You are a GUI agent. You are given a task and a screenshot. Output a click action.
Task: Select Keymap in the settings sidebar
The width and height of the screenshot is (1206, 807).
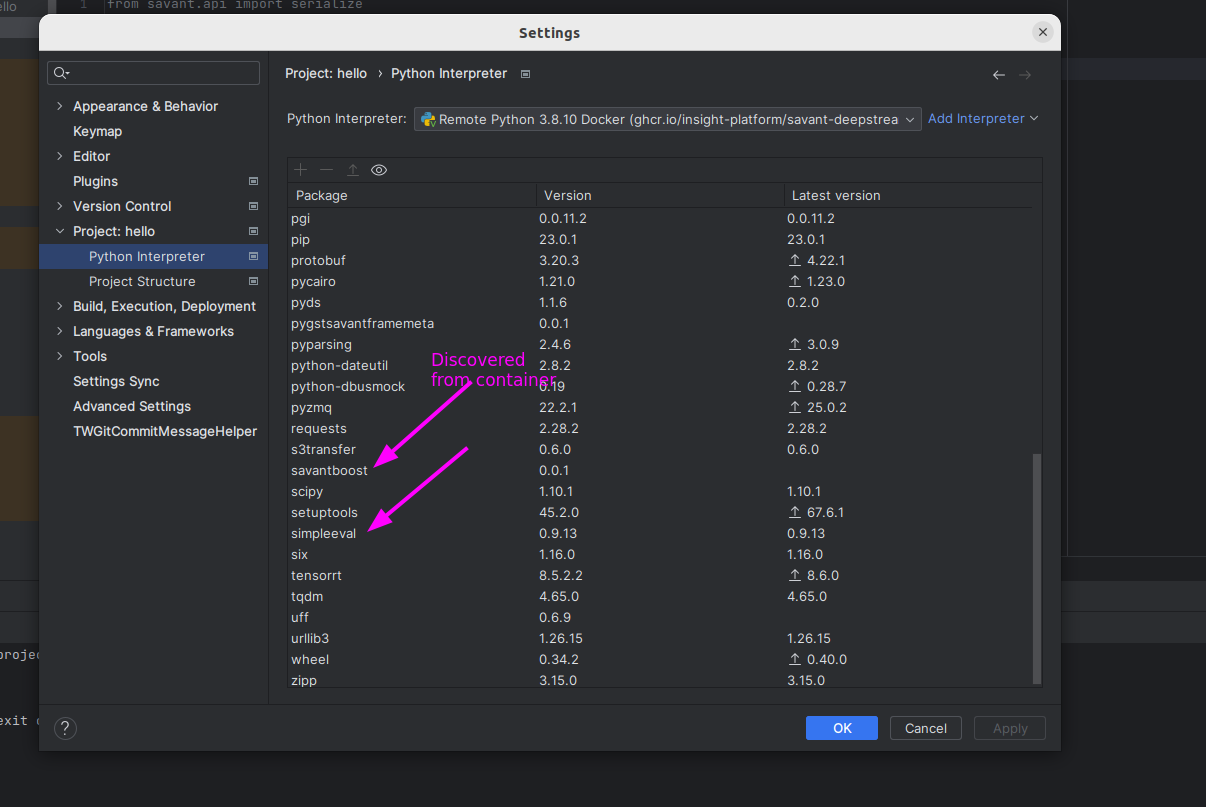96,131
